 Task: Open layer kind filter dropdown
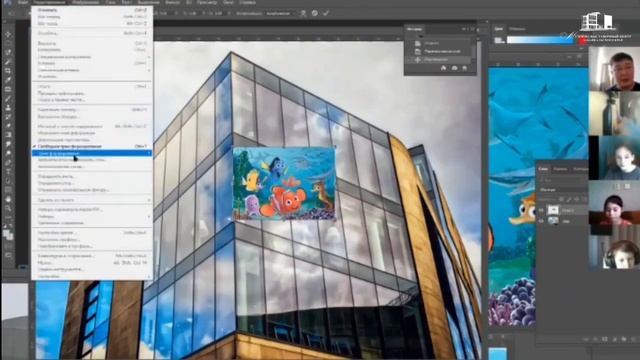562,179
